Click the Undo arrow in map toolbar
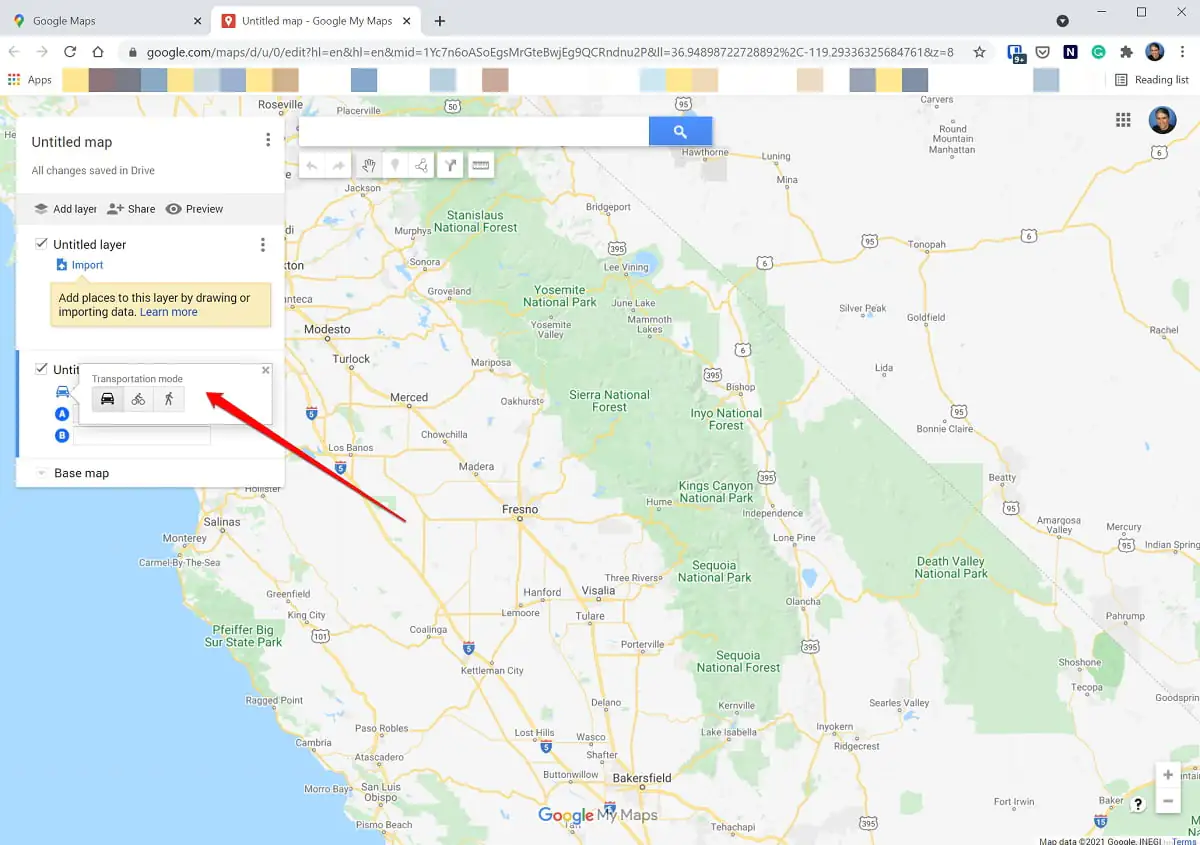The height and width of the screenshot is (845, 1200). (312, 165)
